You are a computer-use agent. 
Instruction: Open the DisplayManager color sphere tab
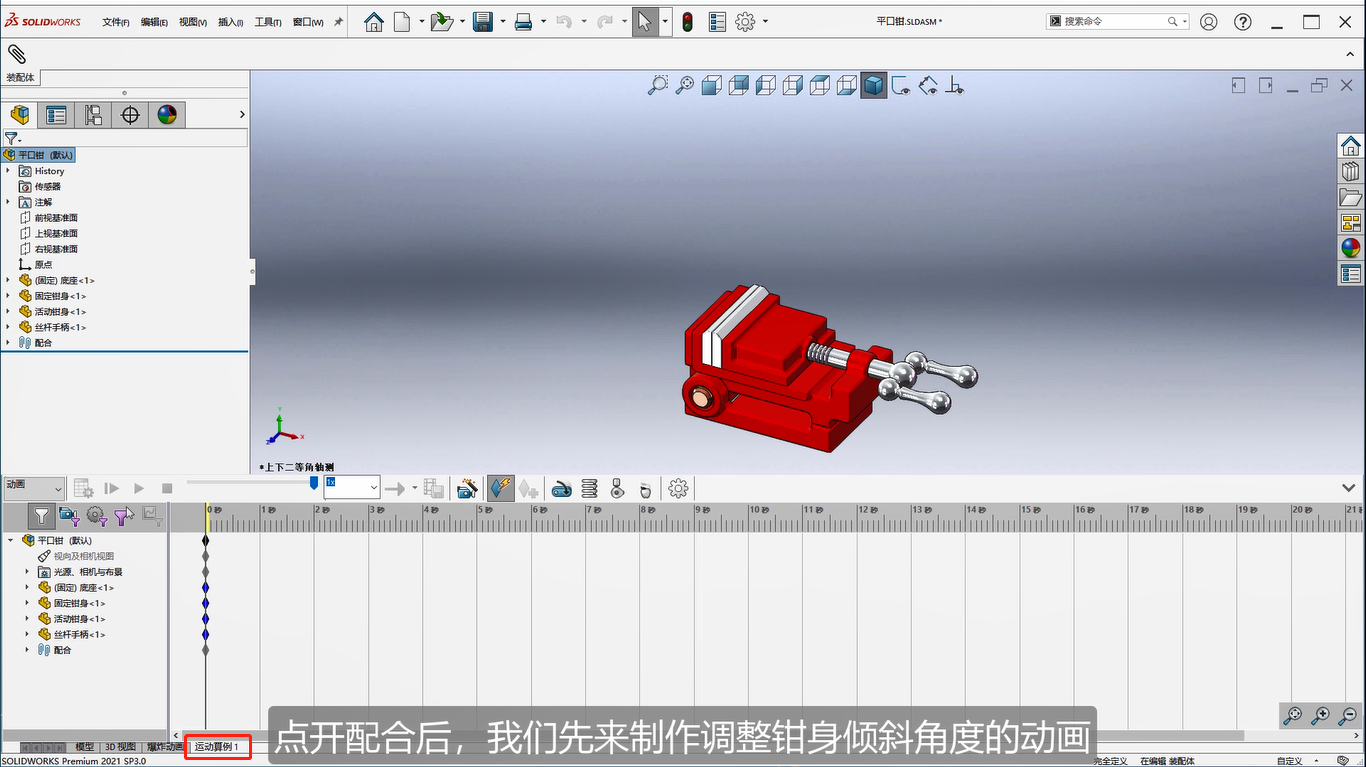167,115
